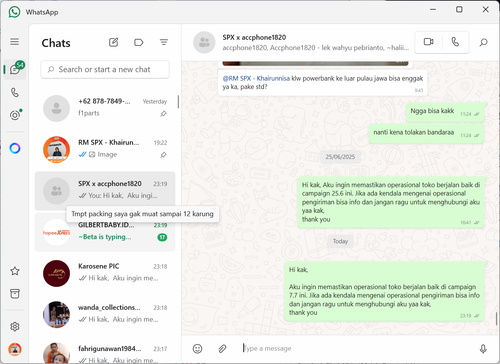
Task: Open the label icon next to new chat
Action: [x=138, y=42]
